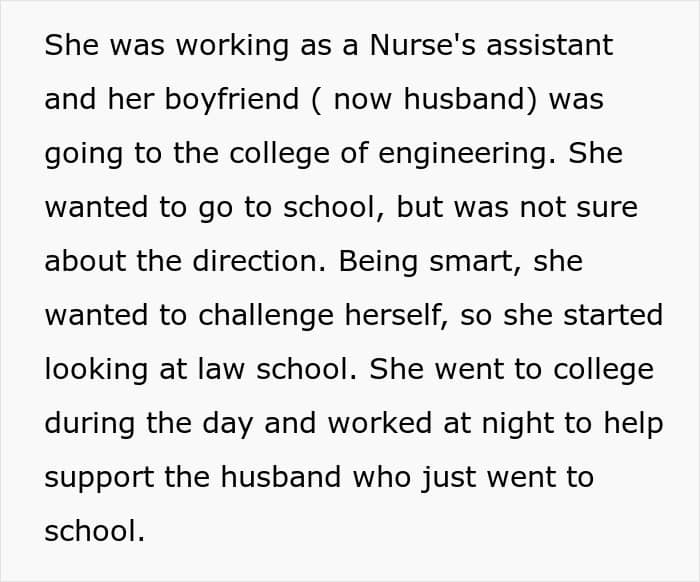Screen dimensions: 700x582
Task: Click the word "working" in first line
Action: pos(232,46)
